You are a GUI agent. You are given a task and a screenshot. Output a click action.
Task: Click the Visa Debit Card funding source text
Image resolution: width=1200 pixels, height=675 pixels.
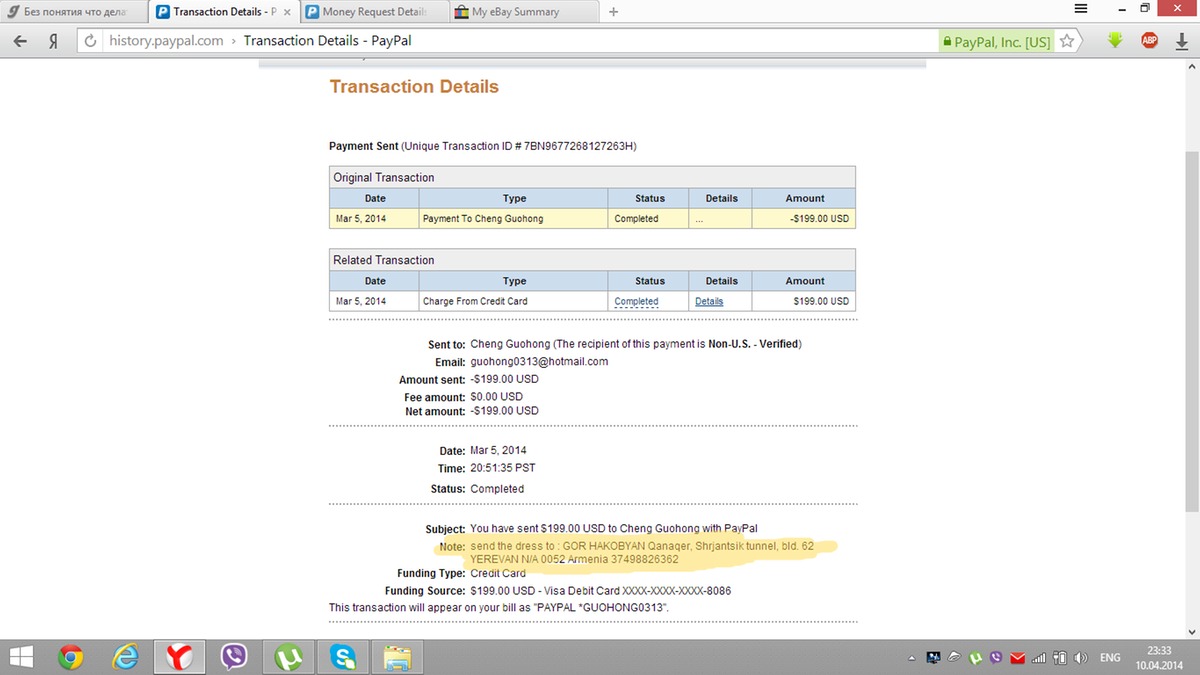600,591
